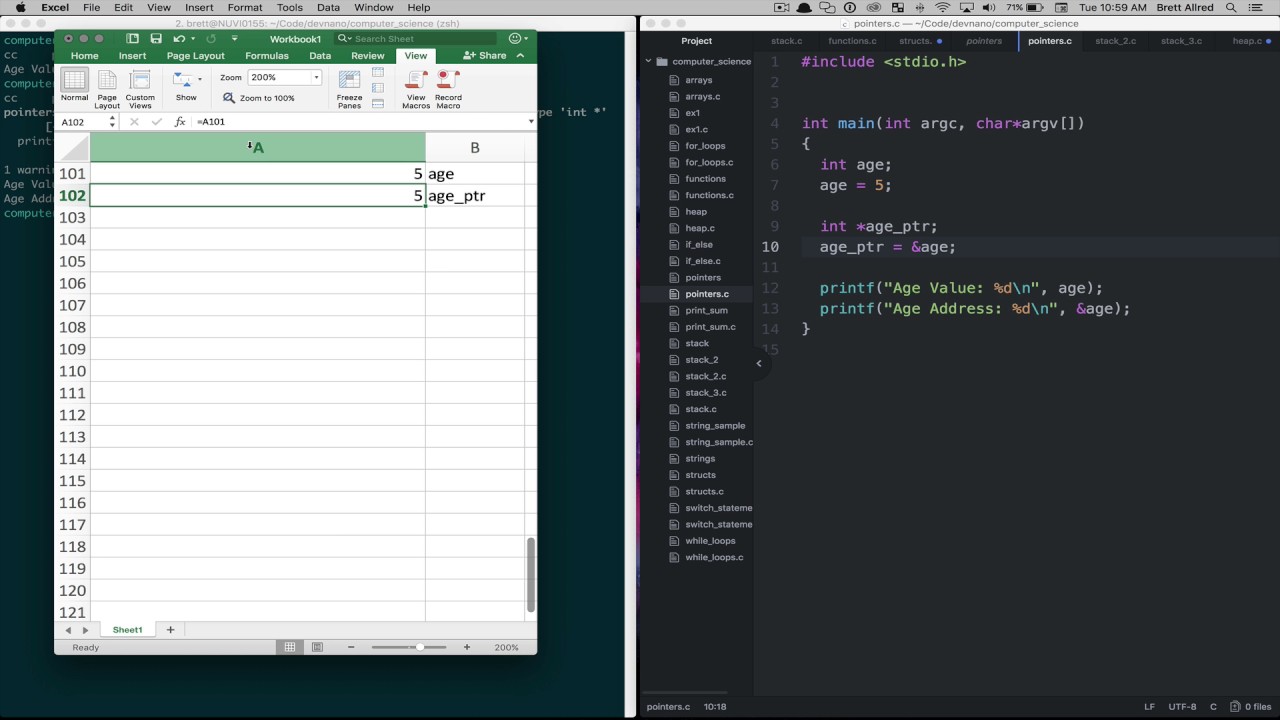1280x720 pixels.
Task: Click the cancel X beside formula bar
Action: [135, 122]
